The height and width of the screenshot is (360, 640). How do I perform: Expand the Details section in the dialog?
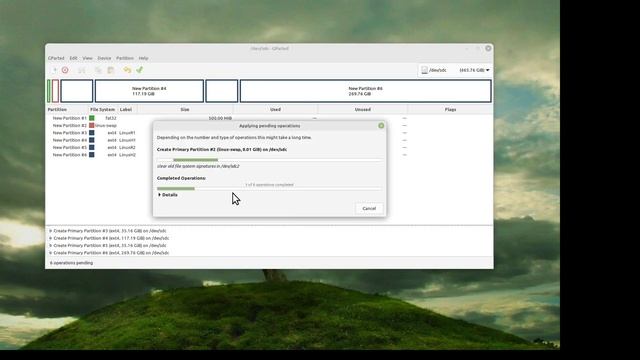[x=168, y=195]
